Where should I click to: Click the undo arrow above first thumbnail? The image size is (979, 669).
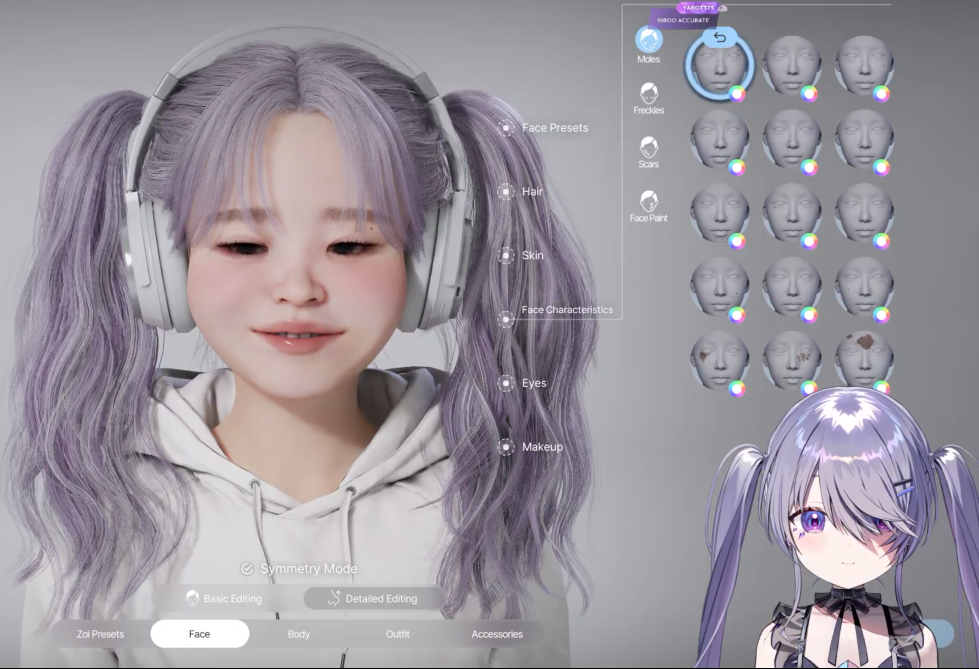[x=719, y=38]
